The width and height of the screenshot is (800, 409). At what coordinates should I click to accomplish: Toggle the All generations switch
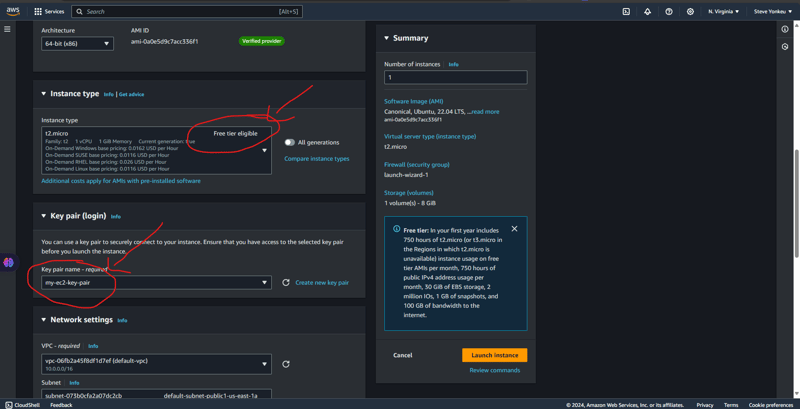pyautogui.click(x=290, y=142)
